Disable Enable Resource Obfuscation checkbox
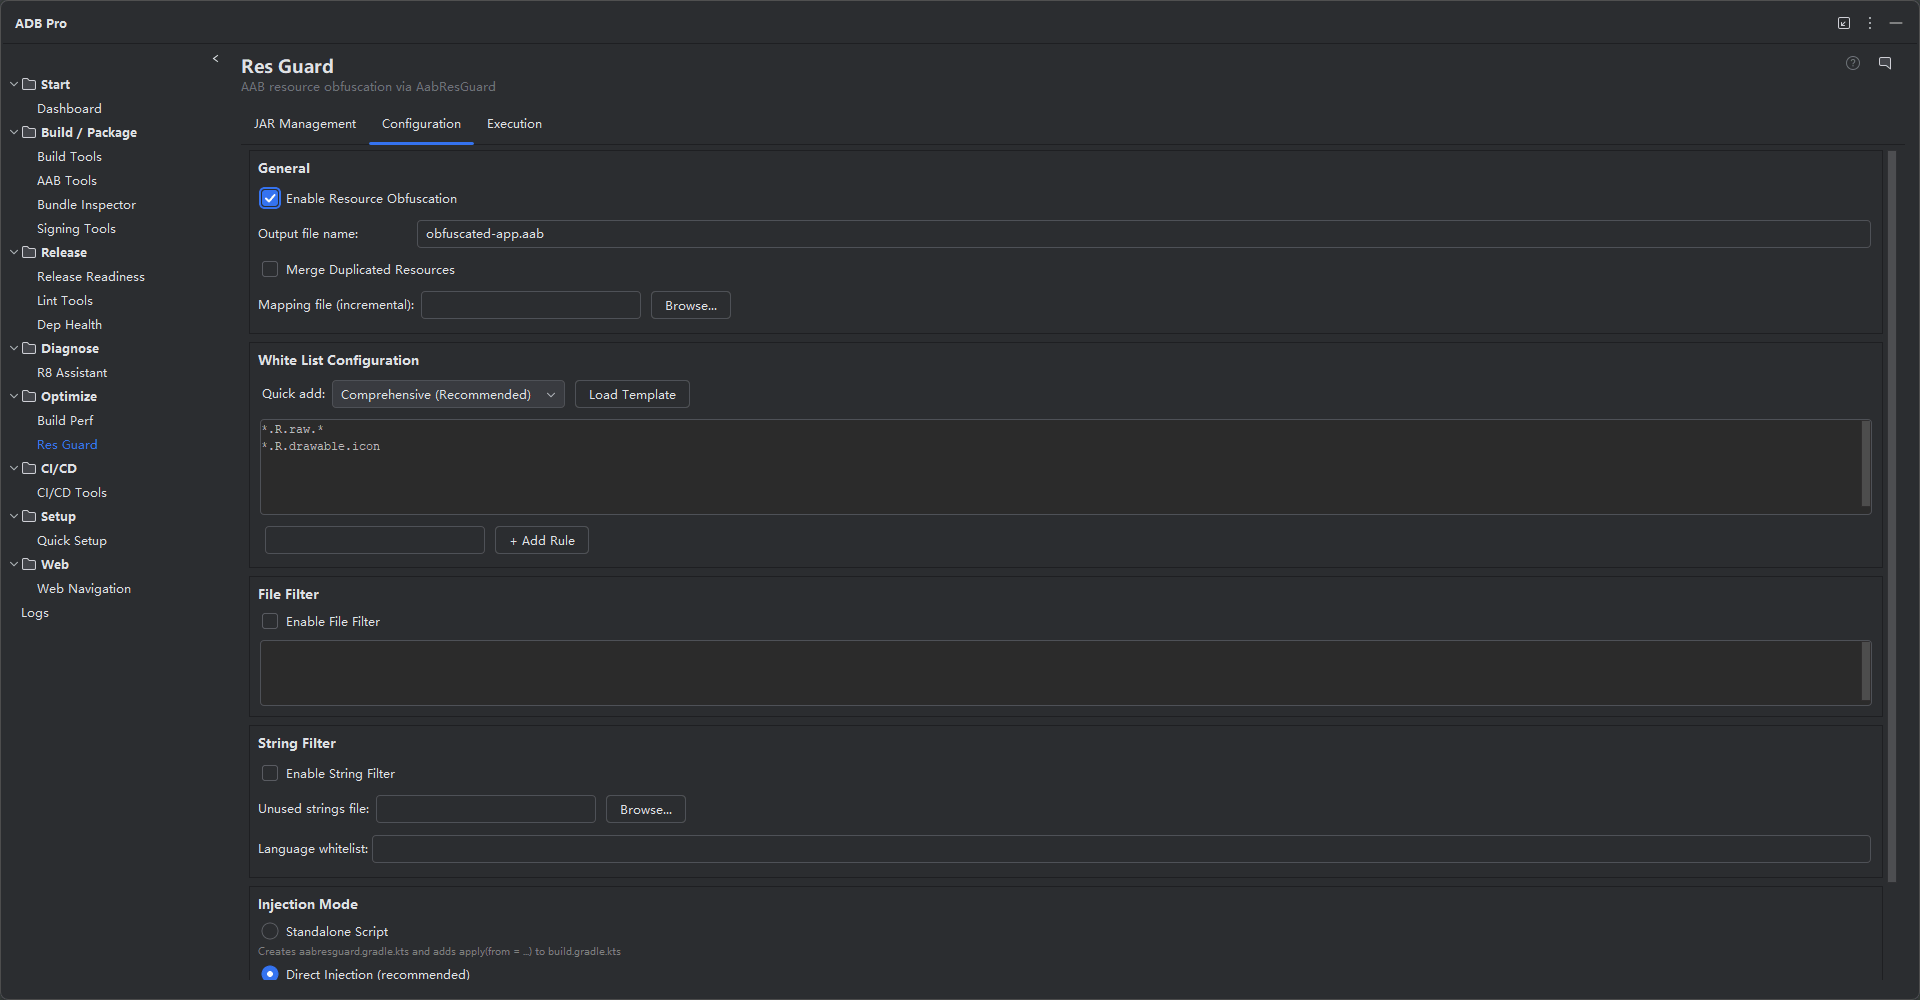This screenshot has height=1000, width=1920. coord(270,198)
